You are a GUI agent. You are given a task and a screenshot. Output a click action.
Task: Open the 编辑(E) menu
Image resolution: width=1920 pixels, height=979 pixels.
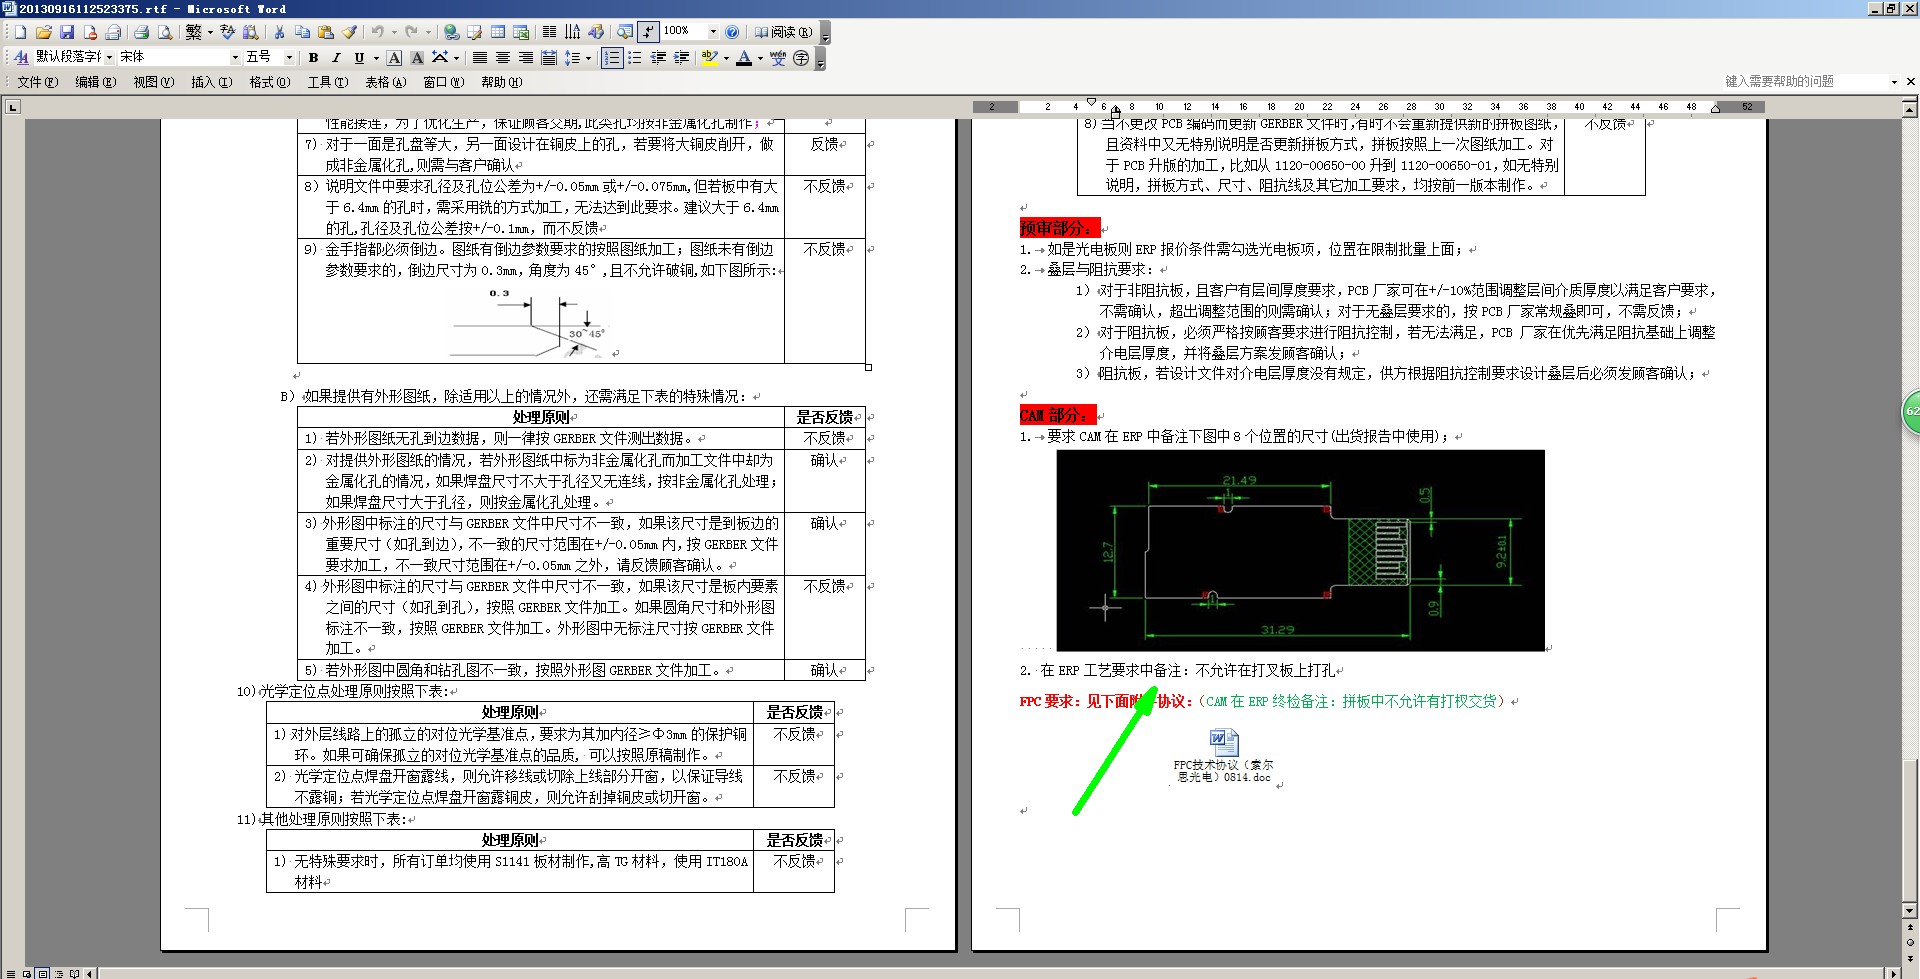[95, 82]
